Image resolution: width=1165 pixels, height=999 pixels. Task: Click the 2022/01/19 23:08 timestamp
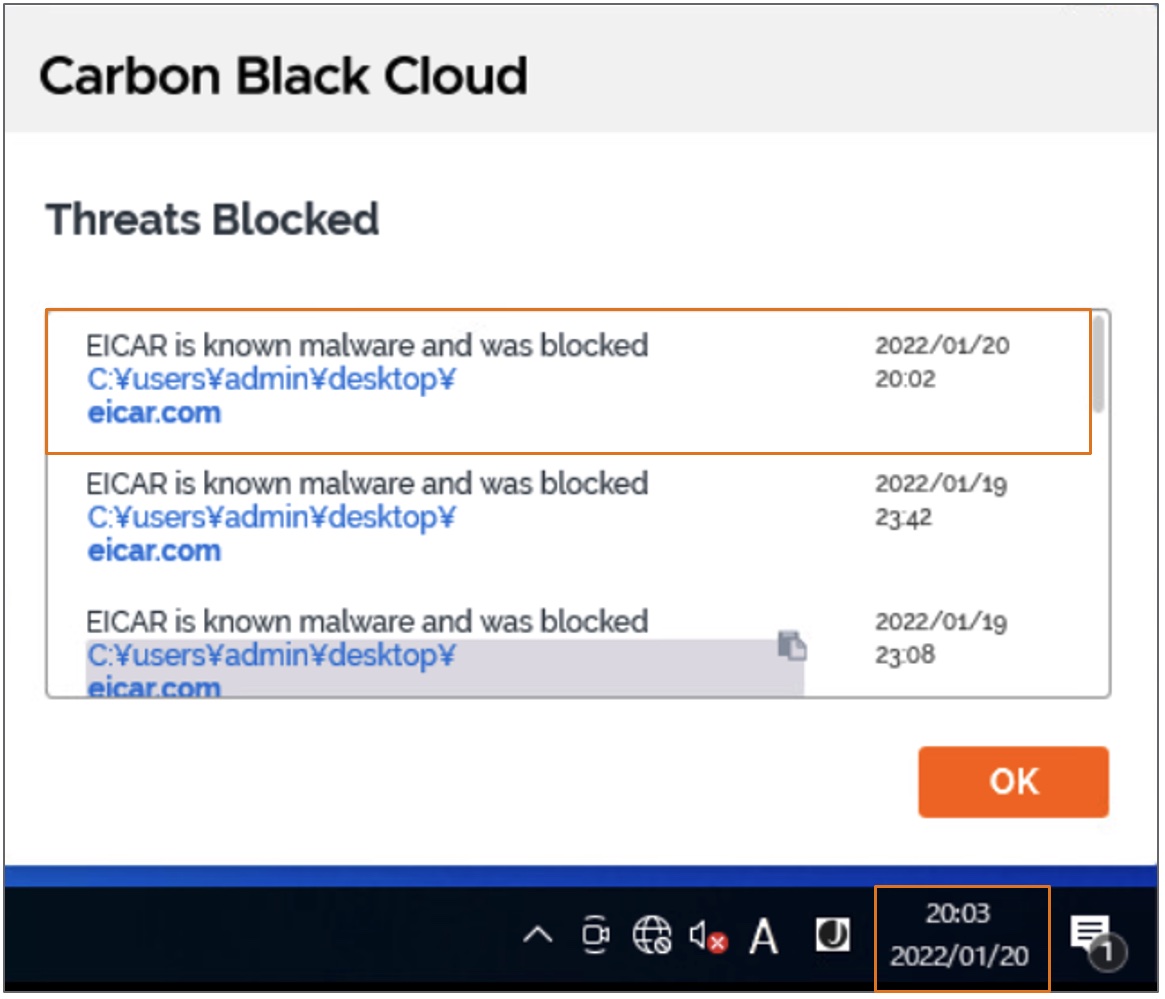click(x=941, y=638)
